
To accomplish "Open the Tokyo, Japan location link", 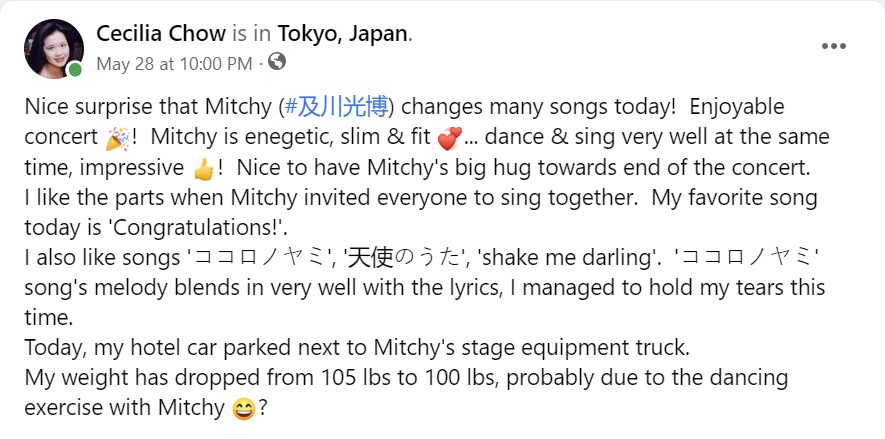I will pos(342,34).
